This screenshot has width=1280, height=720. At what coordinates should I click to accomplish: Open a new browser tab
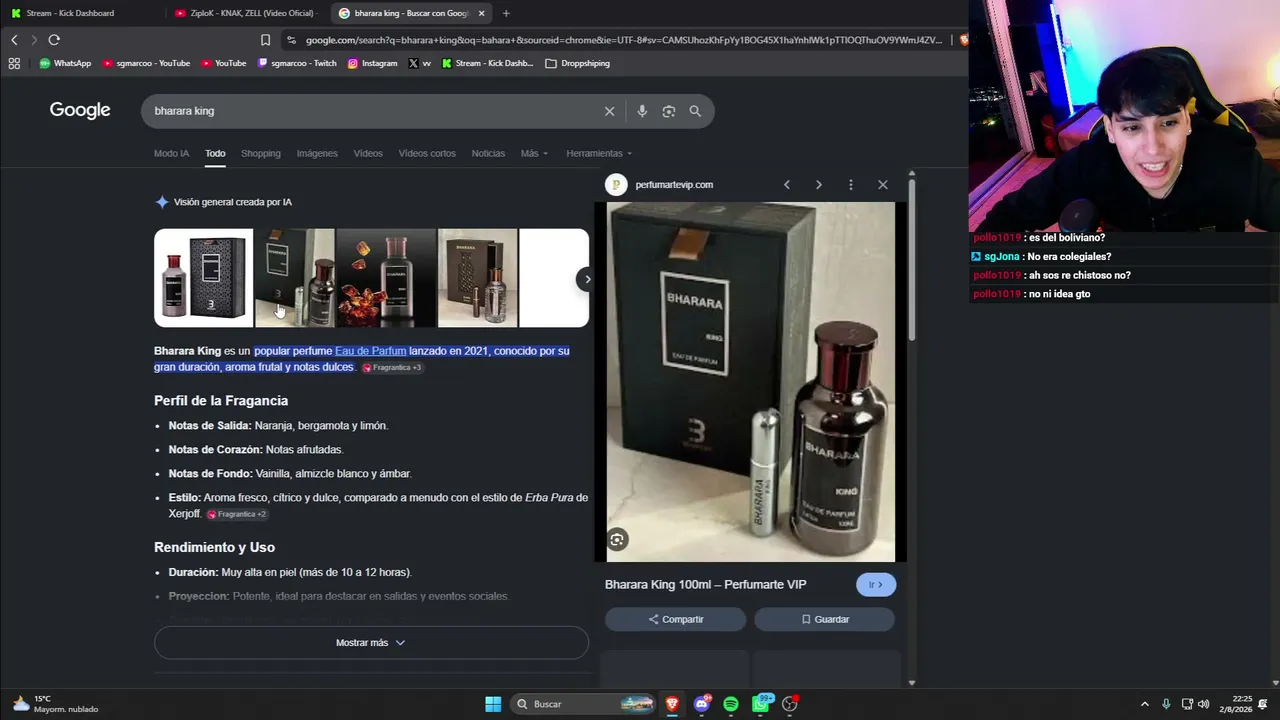[506, 13]
